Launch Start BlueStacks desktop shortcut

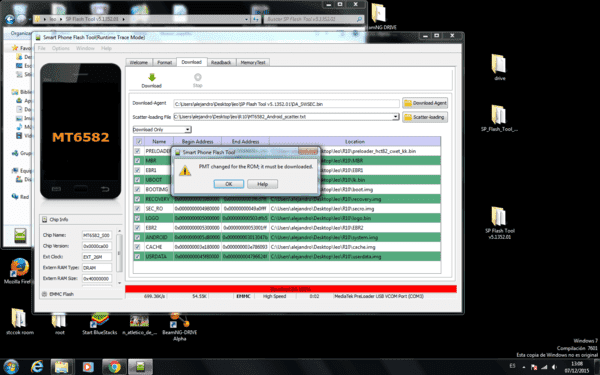tap(99, 323)
